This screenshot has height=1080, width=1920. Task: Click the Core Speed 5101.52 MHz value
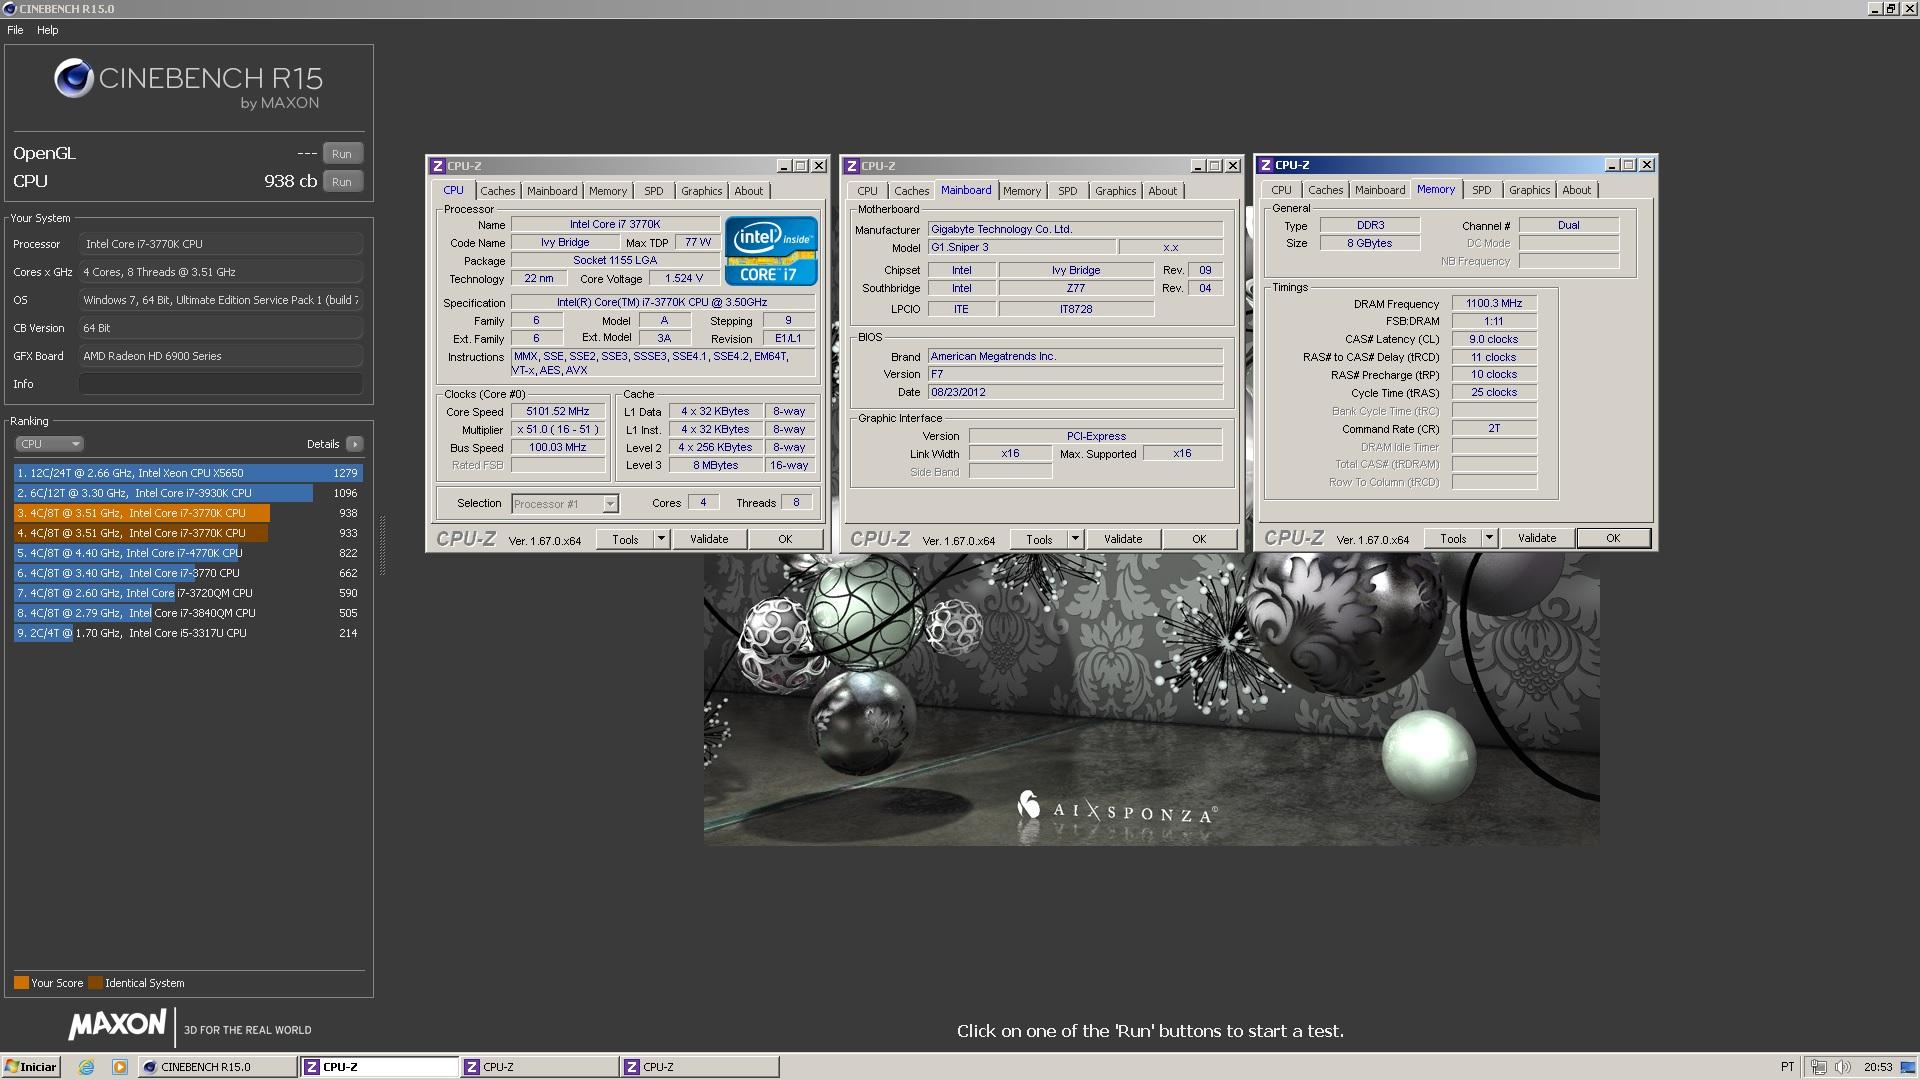(x=558, y=412)
